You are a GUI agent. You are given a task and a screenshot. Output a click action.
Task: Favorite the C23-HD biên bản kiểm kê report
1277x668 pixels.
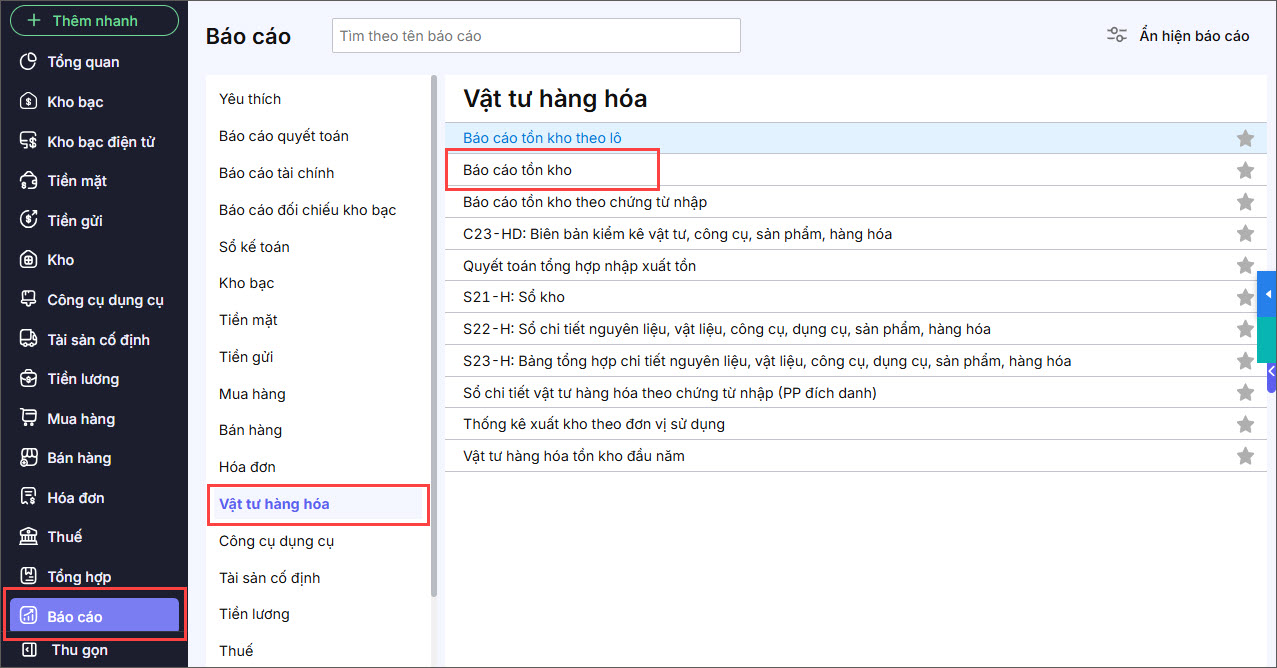[1245, 234]
